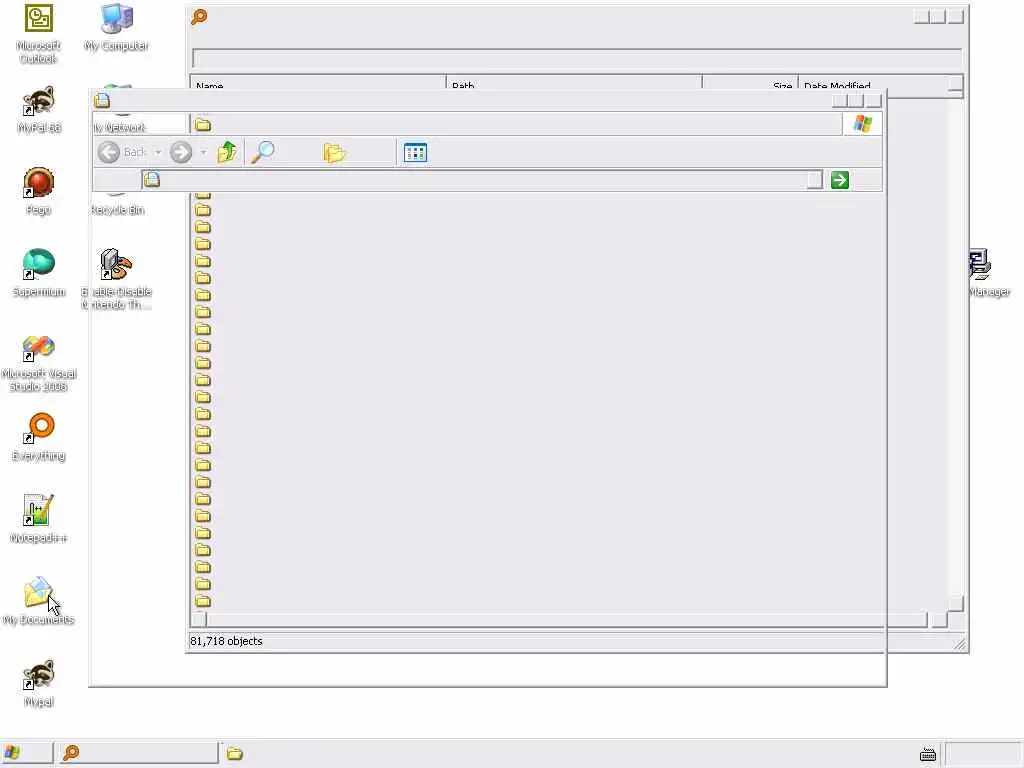This screenshot has height=768, width=1024.
Task: Open the My Documents desktop icon
Action: pyautogui.click(x=39, y=601)
